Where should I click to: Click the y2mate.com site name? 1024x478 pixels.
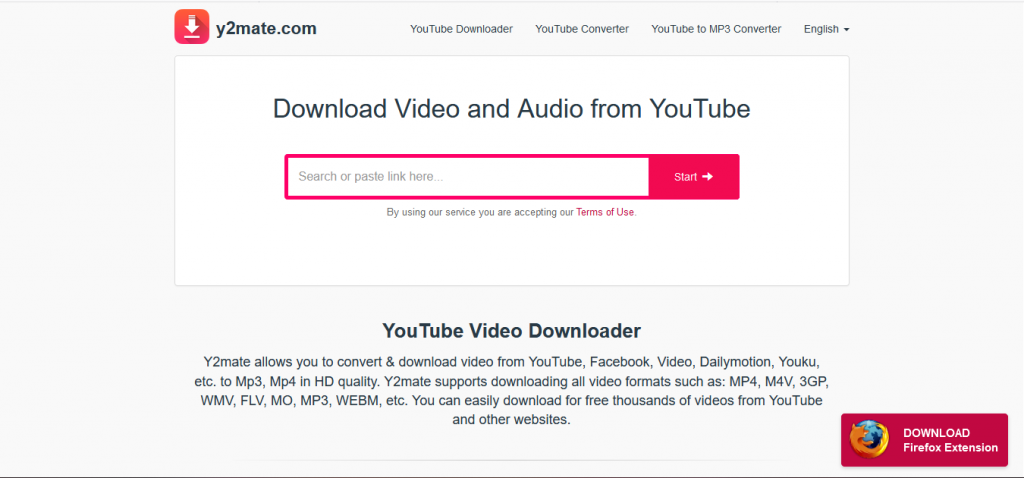[x=266, y=28]
